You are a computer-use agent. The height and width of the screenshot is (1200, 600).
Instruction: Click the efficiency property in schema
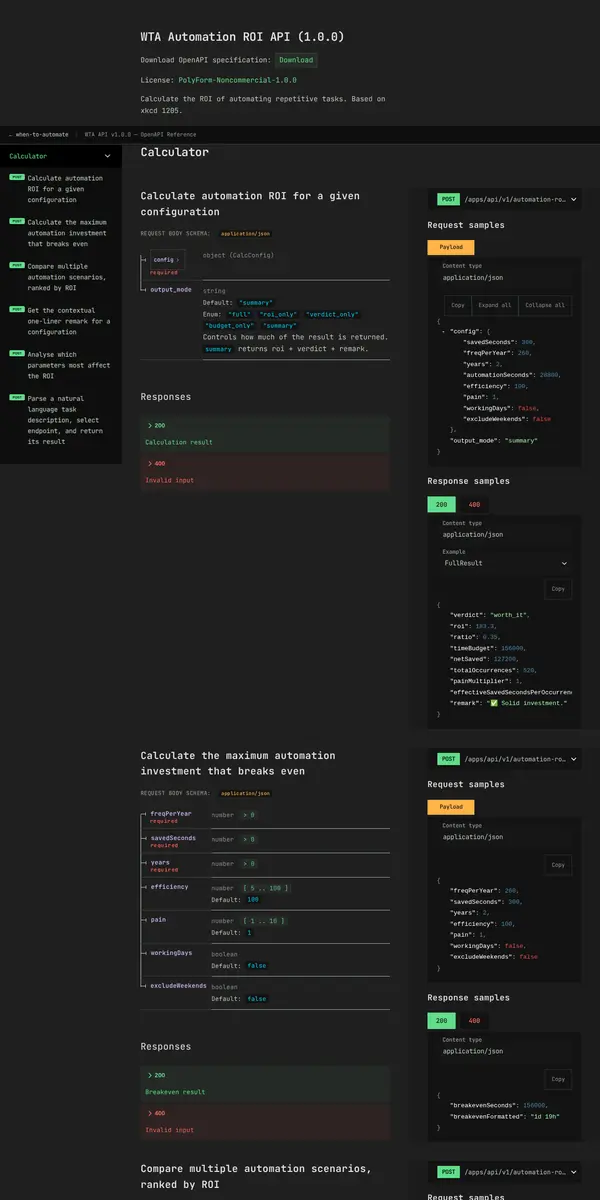(x=169, y=886)
